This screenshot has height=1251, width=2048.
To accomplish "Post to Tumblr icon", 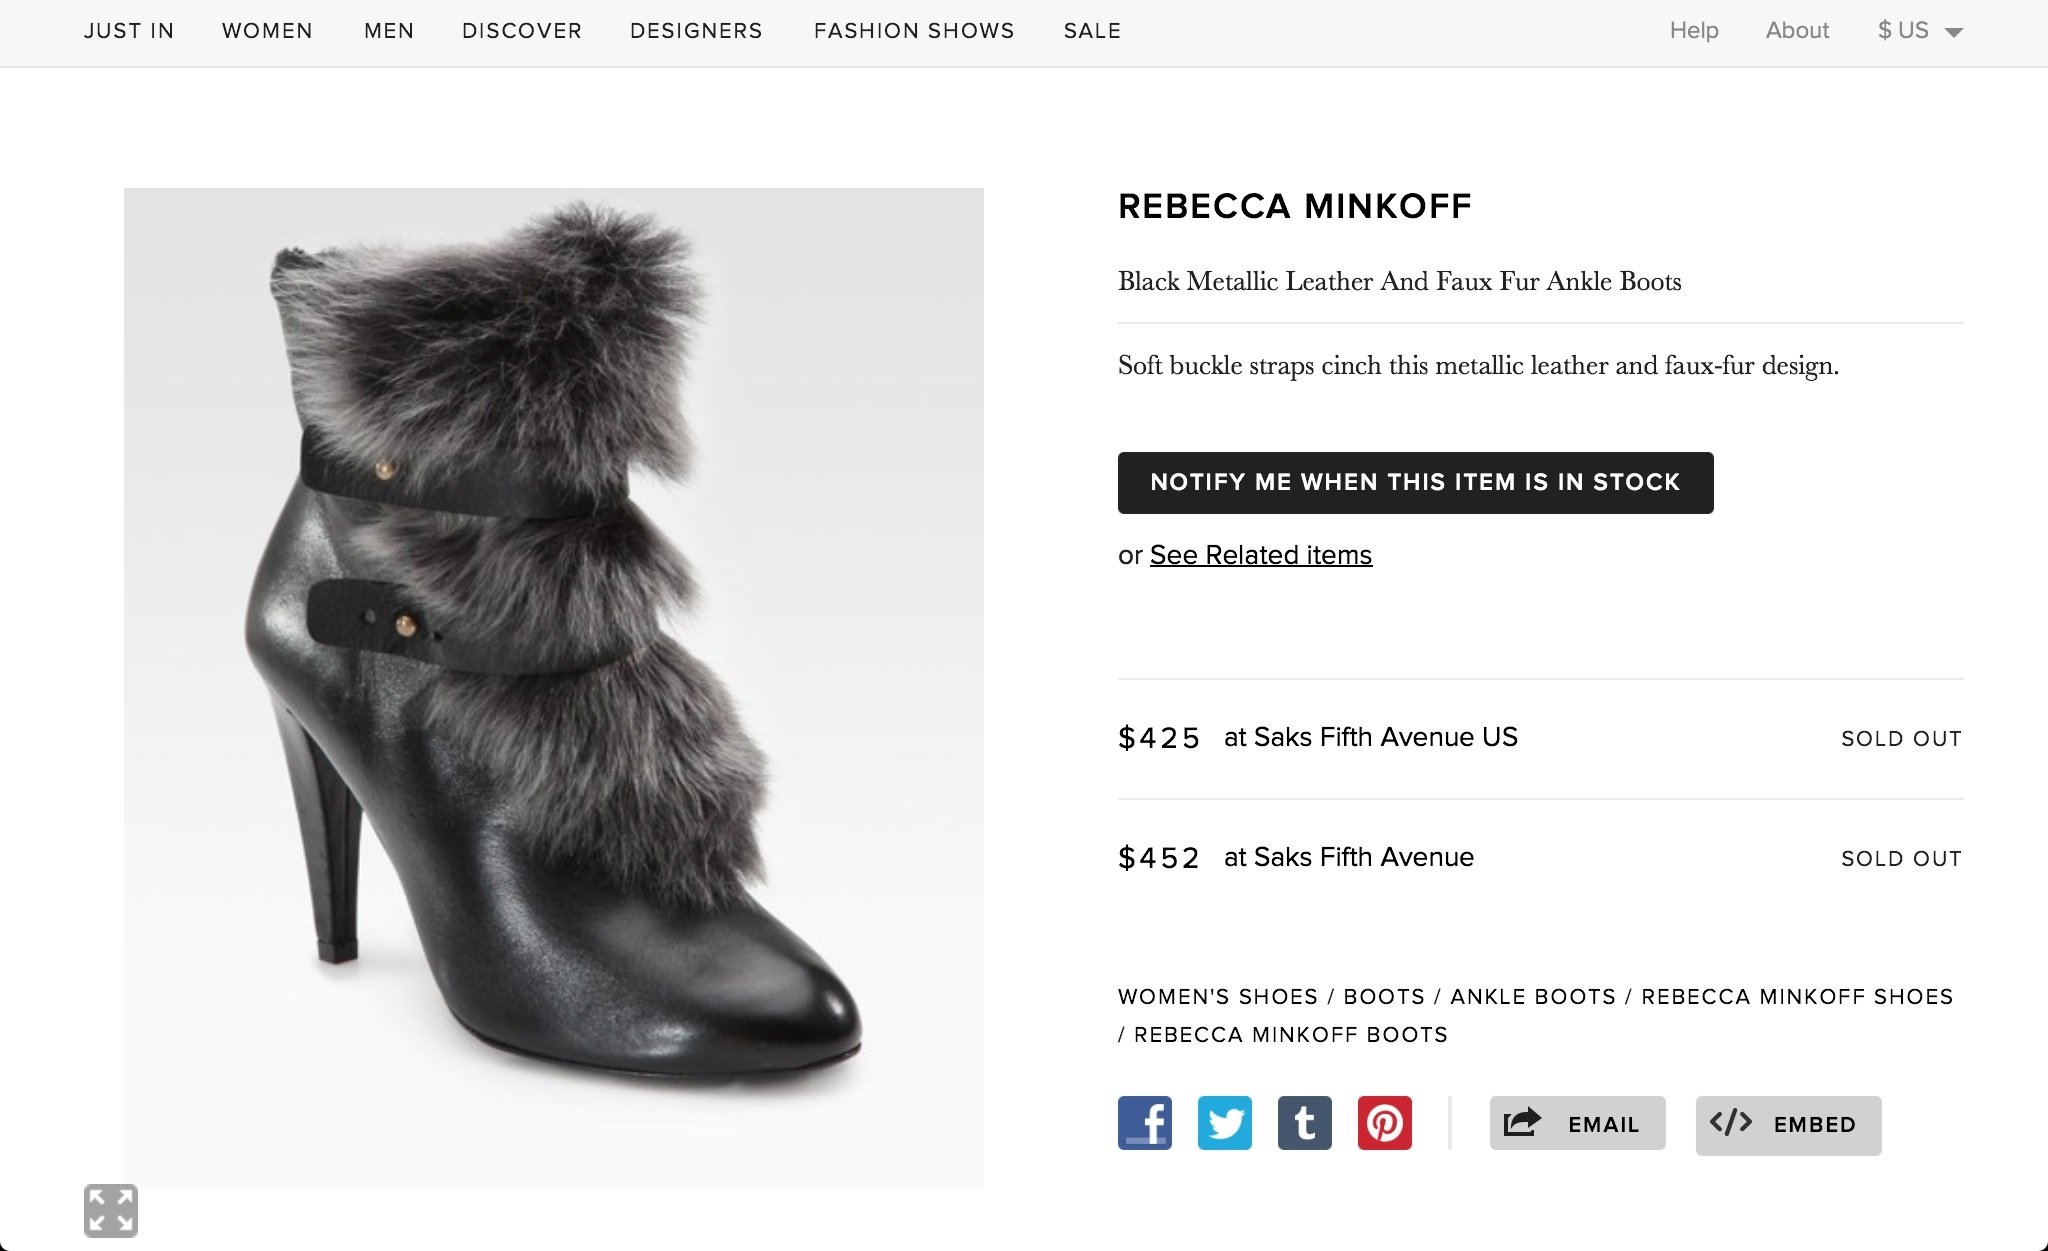I will click(1304, 1123).
